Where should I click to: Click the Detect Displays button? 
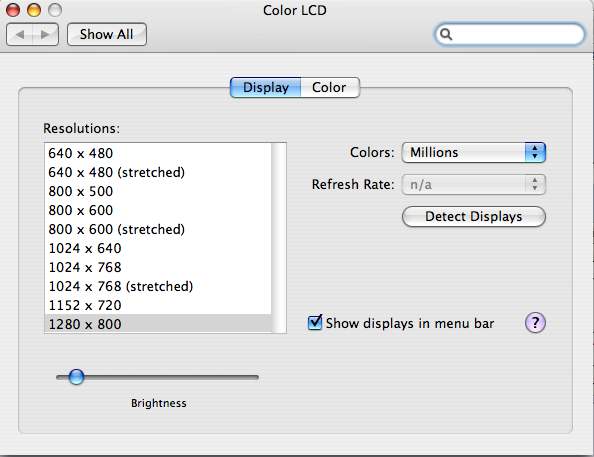tap(474, 217)
